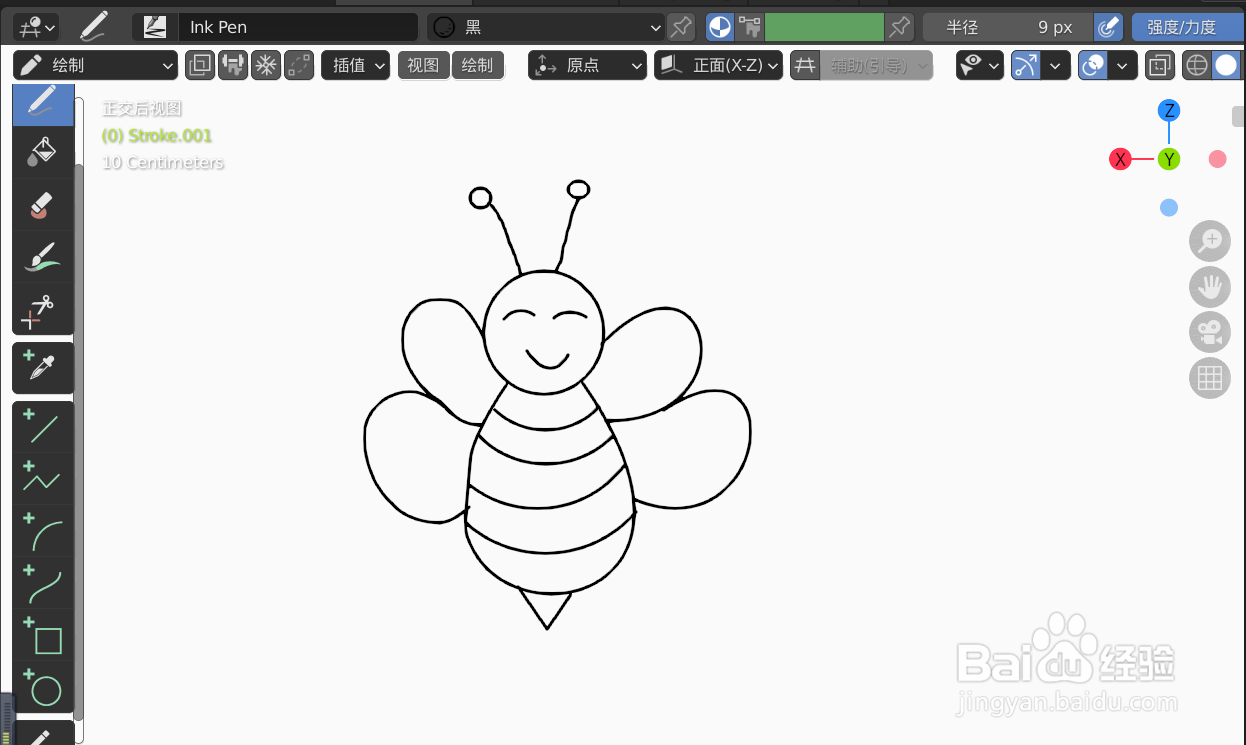Click the red X axis gizmo
This screenshot has height=745, width=1246.
click(x=1121, y=159)
